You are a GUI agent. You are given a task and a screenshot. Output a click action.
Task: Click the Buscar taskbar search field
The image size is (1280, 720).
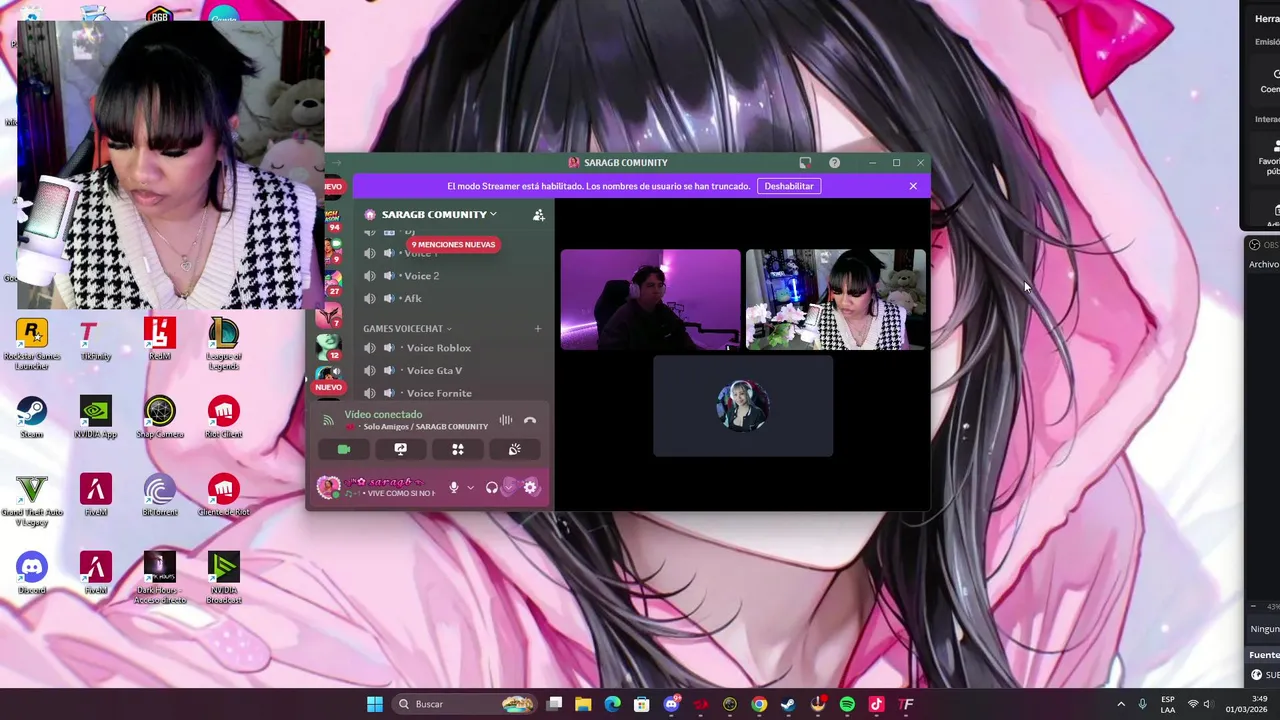click(x=464, y=704)
